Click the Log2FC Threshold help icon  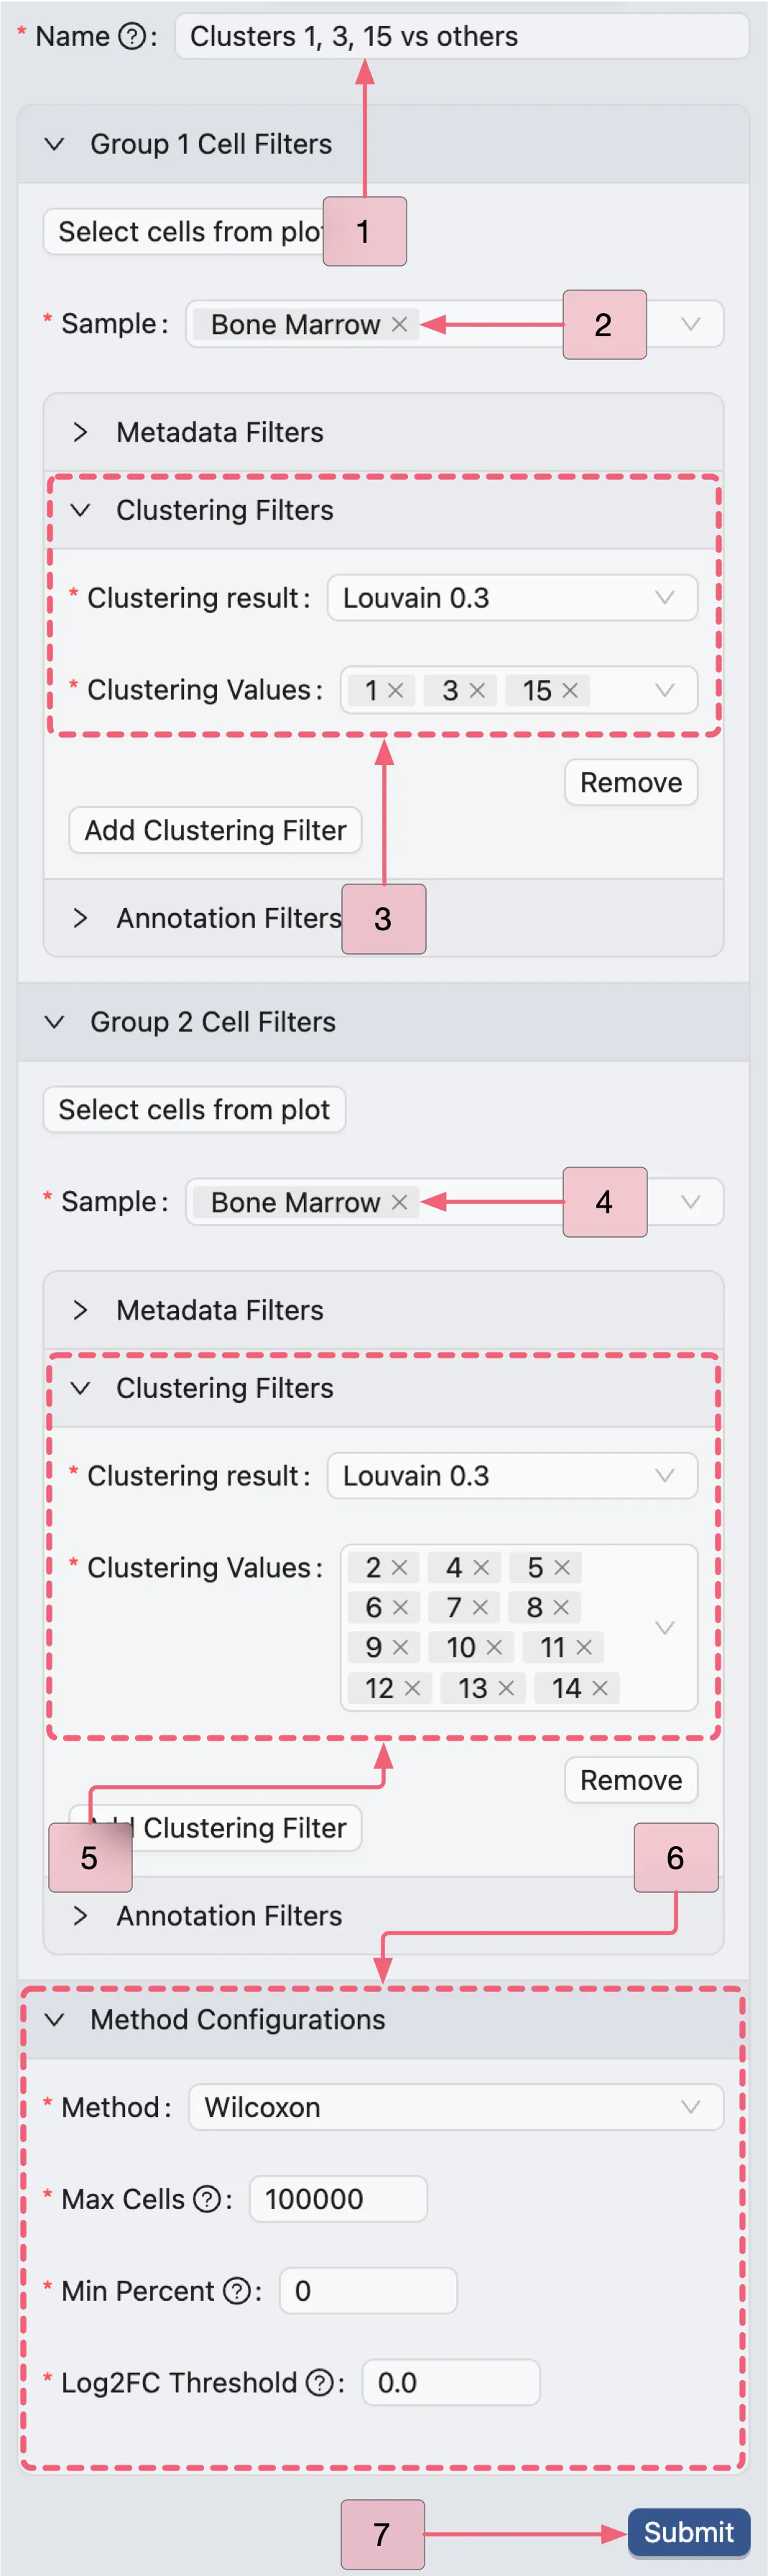[x=317, y=2382]
